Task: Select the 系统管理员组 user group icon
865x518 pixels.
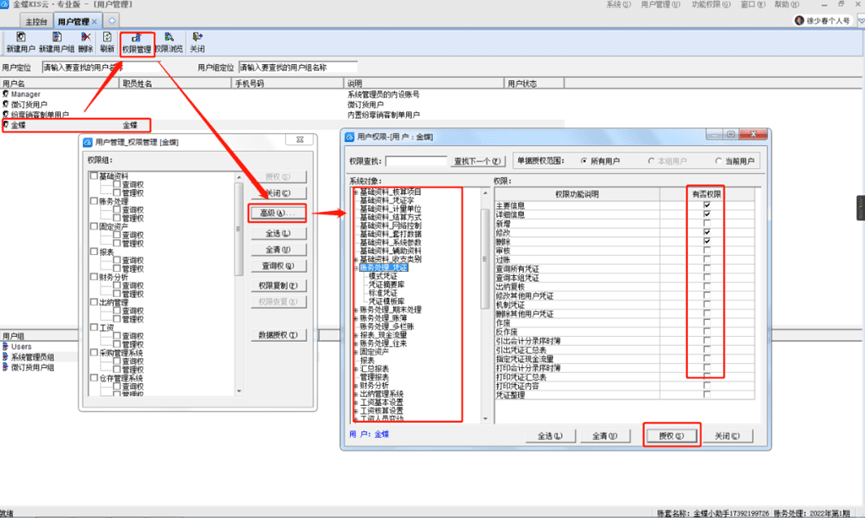Action: 5,357
